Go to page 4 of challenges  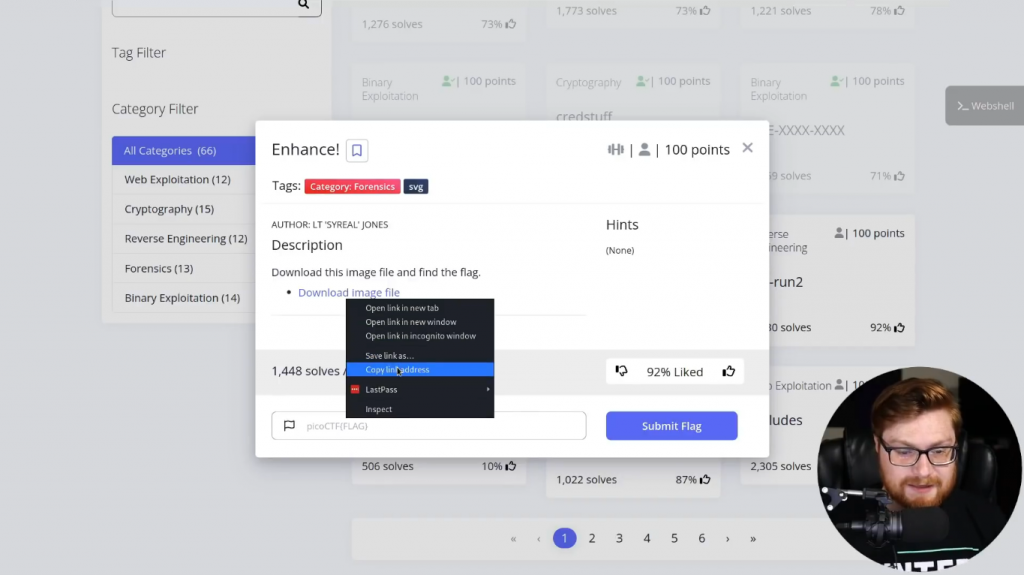tap(647, 538)
